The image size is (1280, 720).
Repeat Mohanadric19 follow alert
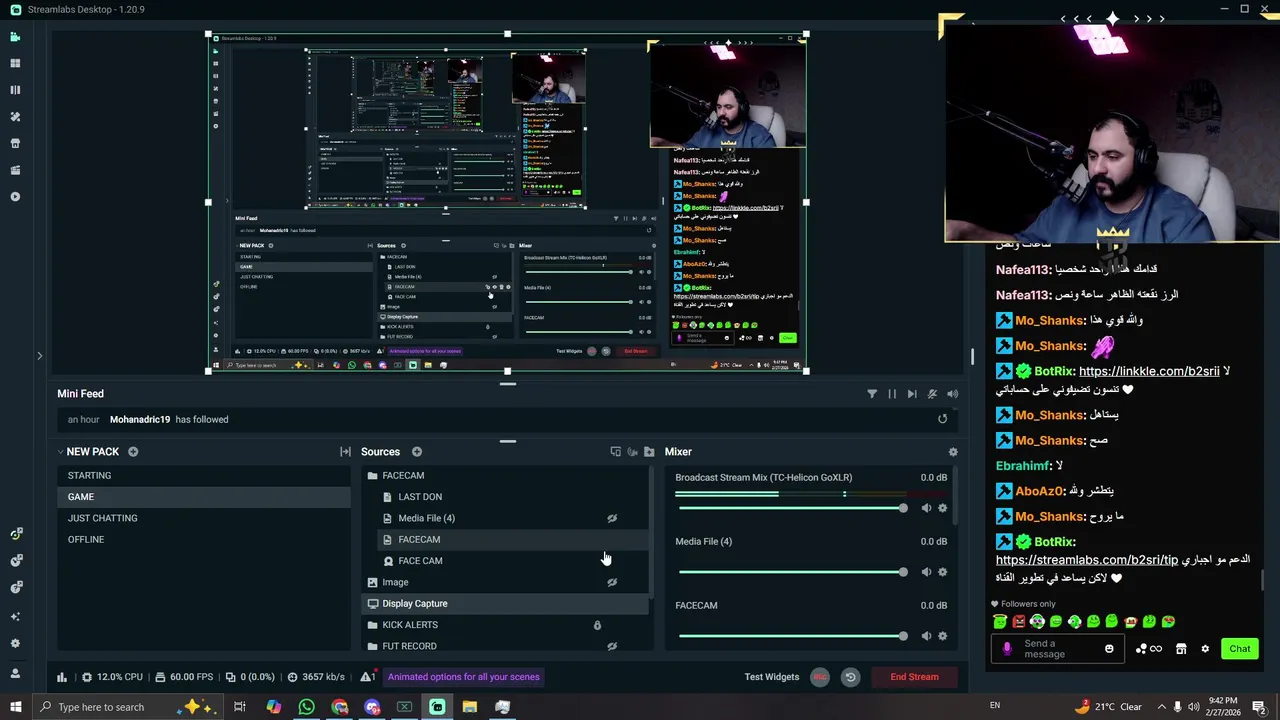pos(942,419)
